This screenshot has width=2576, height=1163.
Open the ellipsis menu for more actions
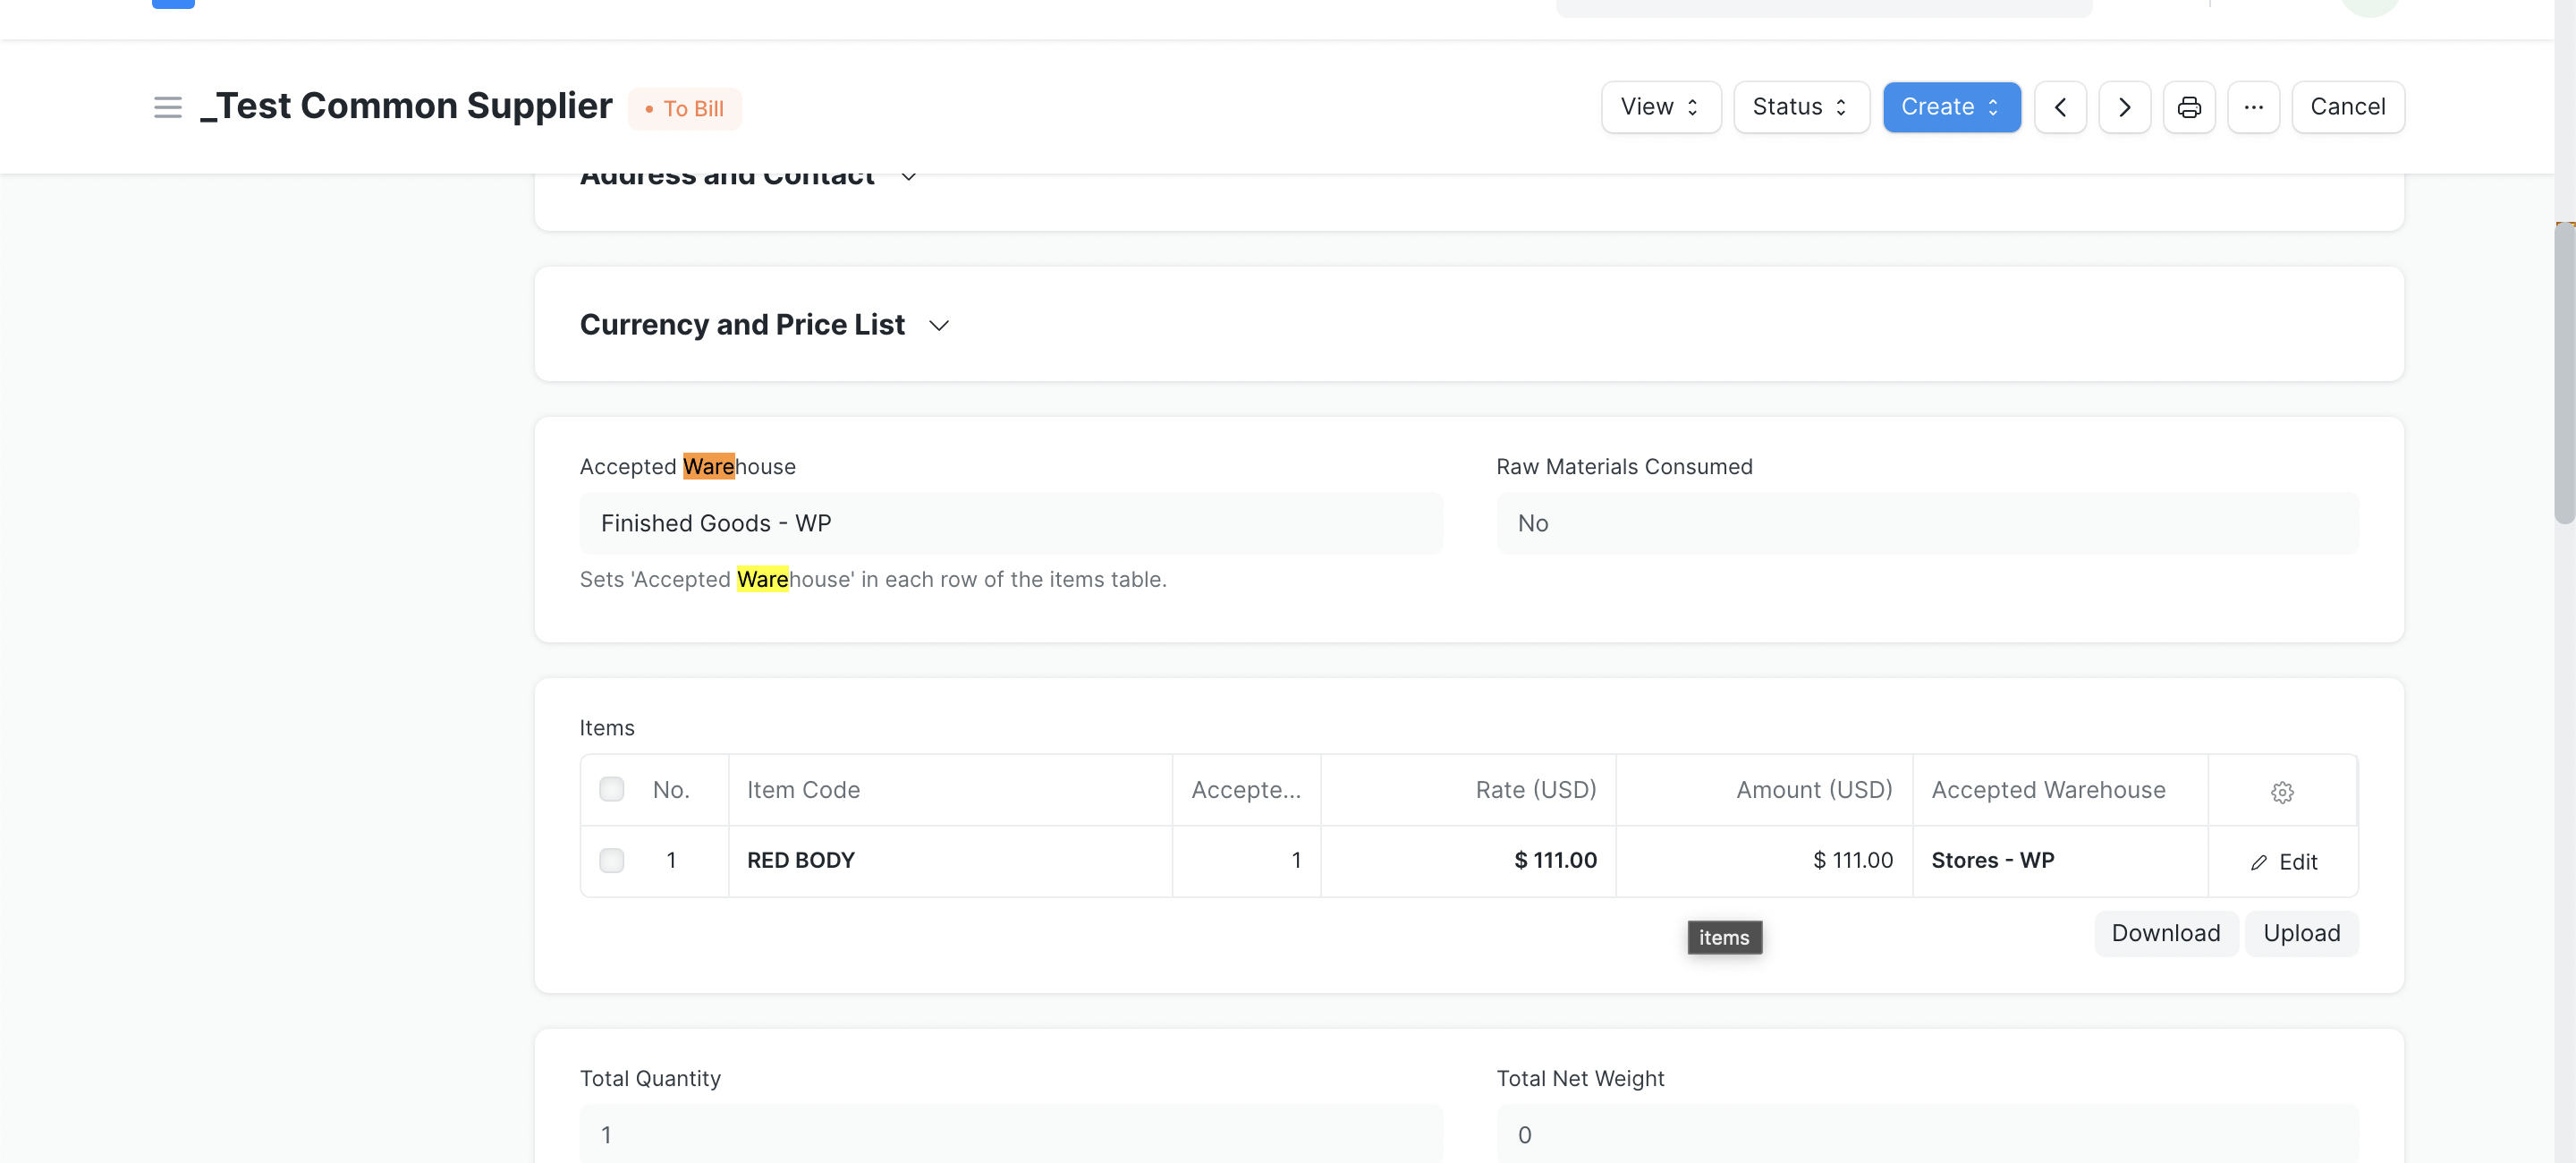pyautogui.click(x=2253, y=107)
